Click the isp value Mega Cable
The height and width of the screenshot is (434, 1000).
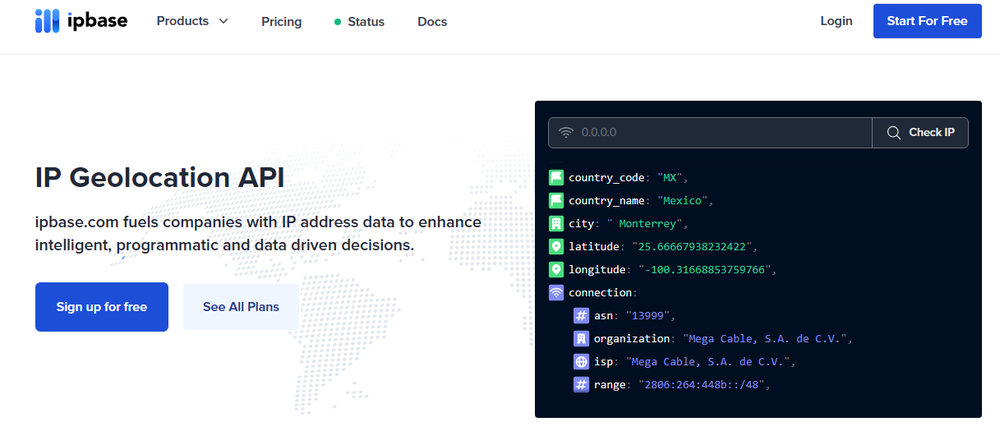pos(709,361)
